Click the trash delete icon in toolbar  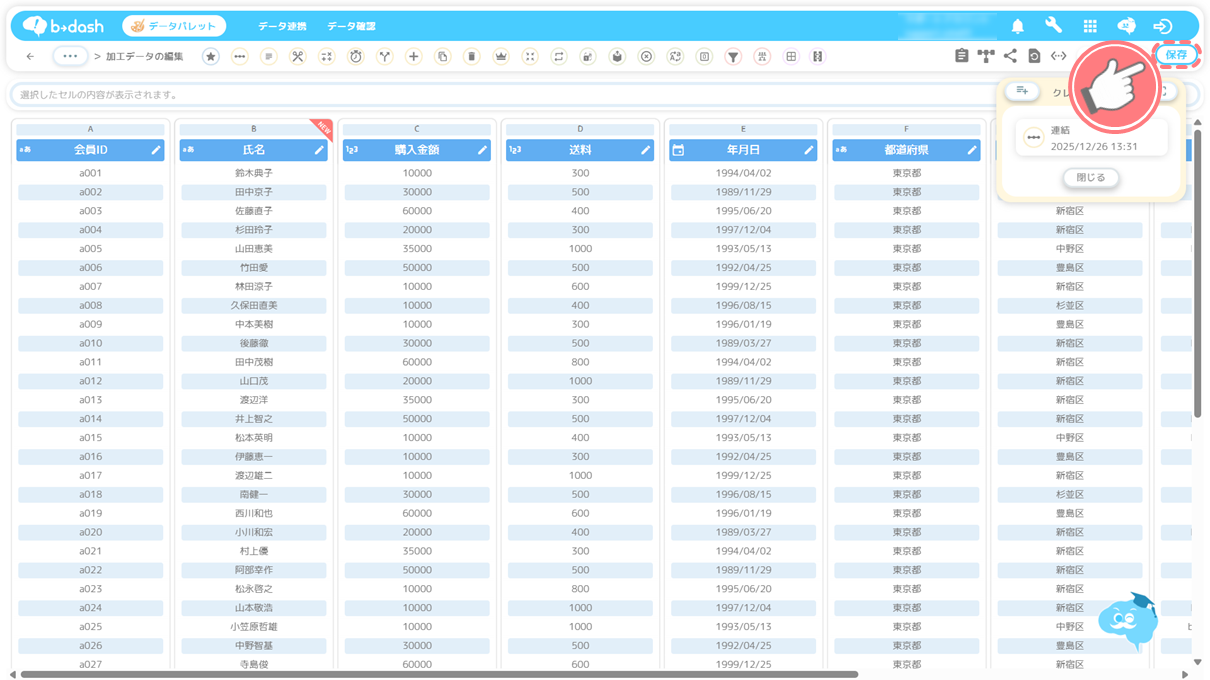471,57
